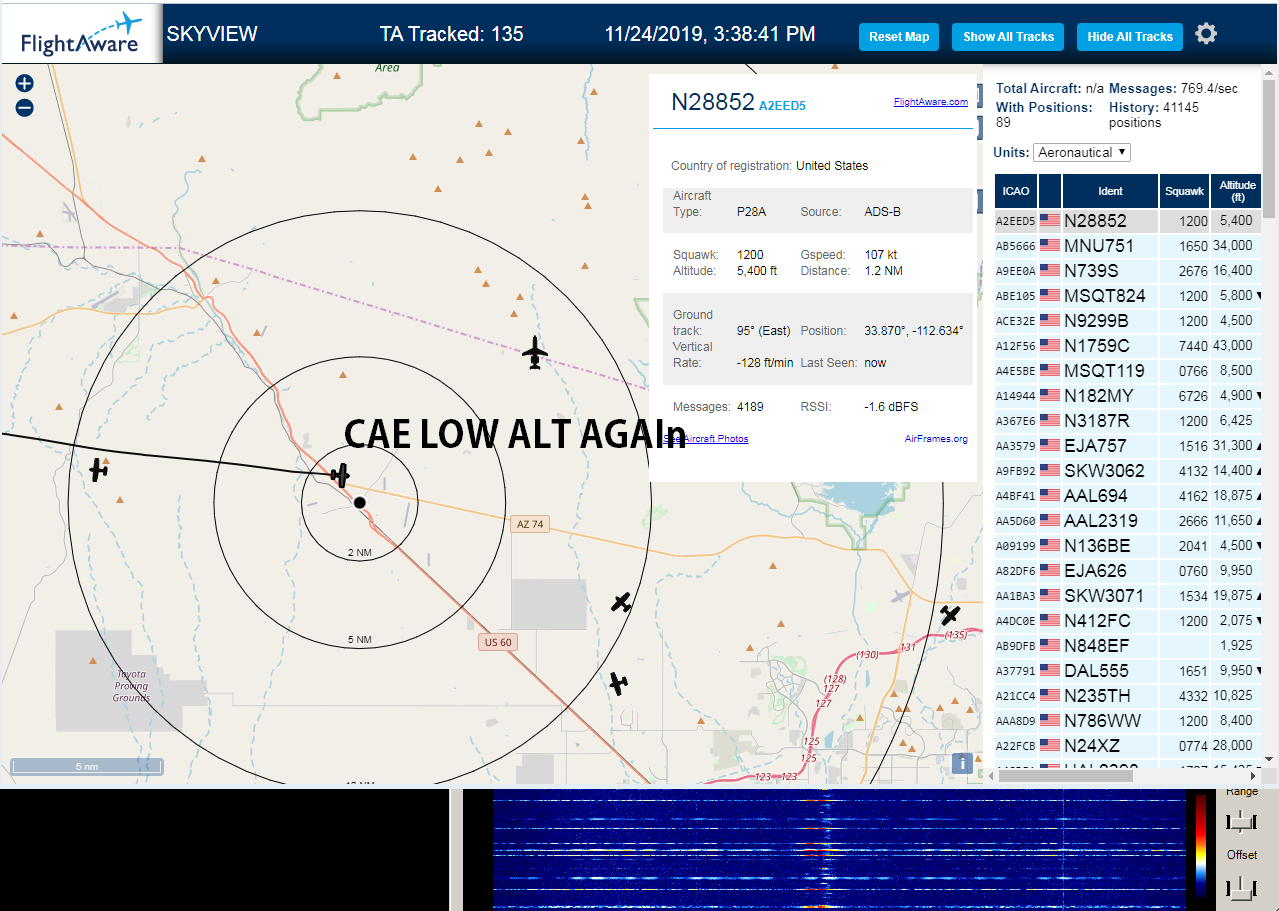Select the highlighted aircraft icon at track end

coord(341,475)
